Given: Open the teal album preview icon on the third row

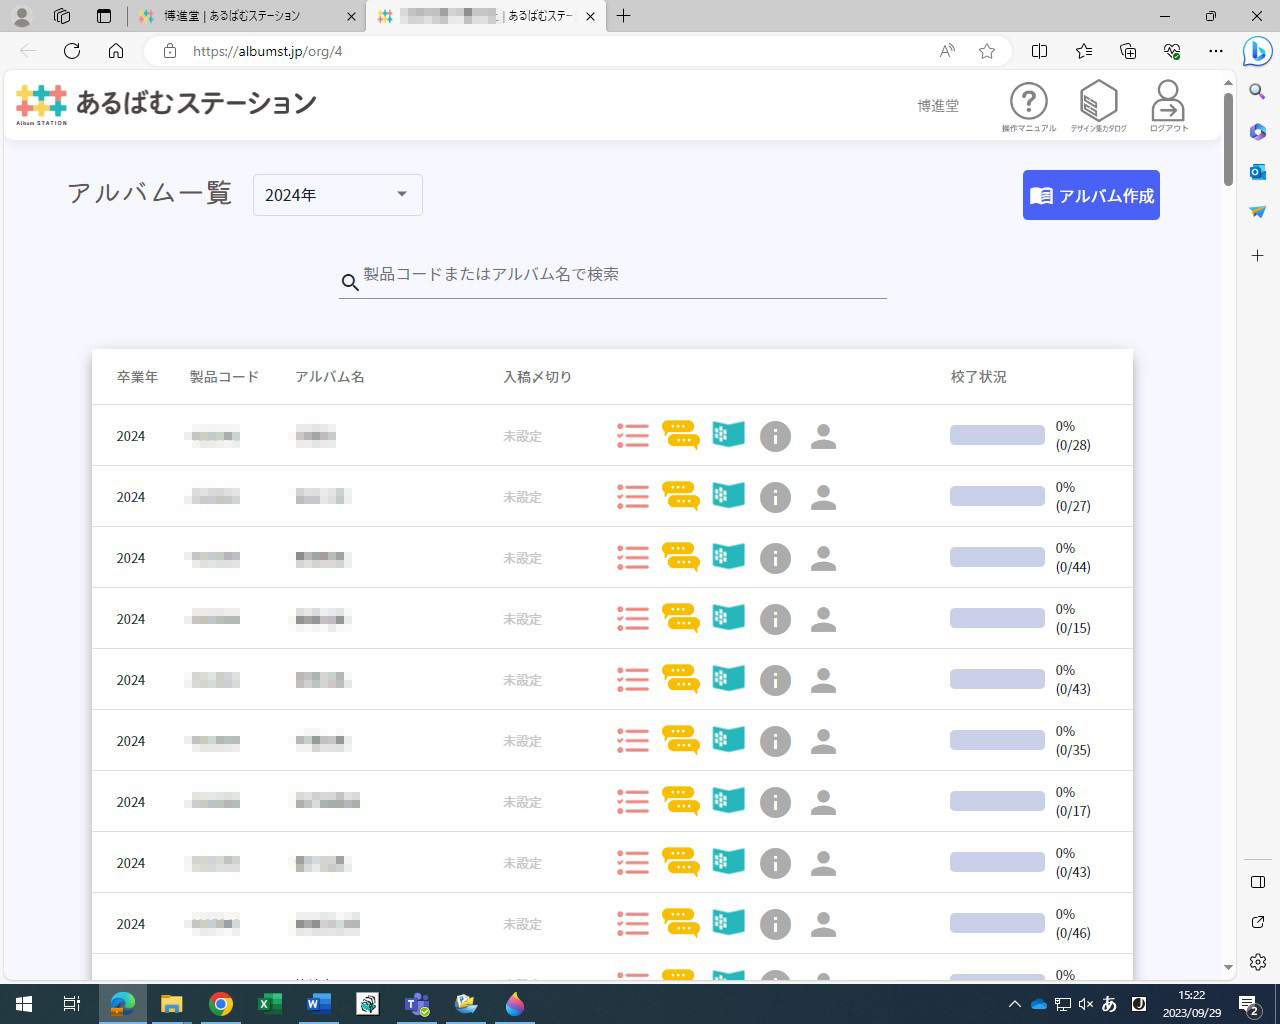Looking at the screenshot, I should [728, 557].
